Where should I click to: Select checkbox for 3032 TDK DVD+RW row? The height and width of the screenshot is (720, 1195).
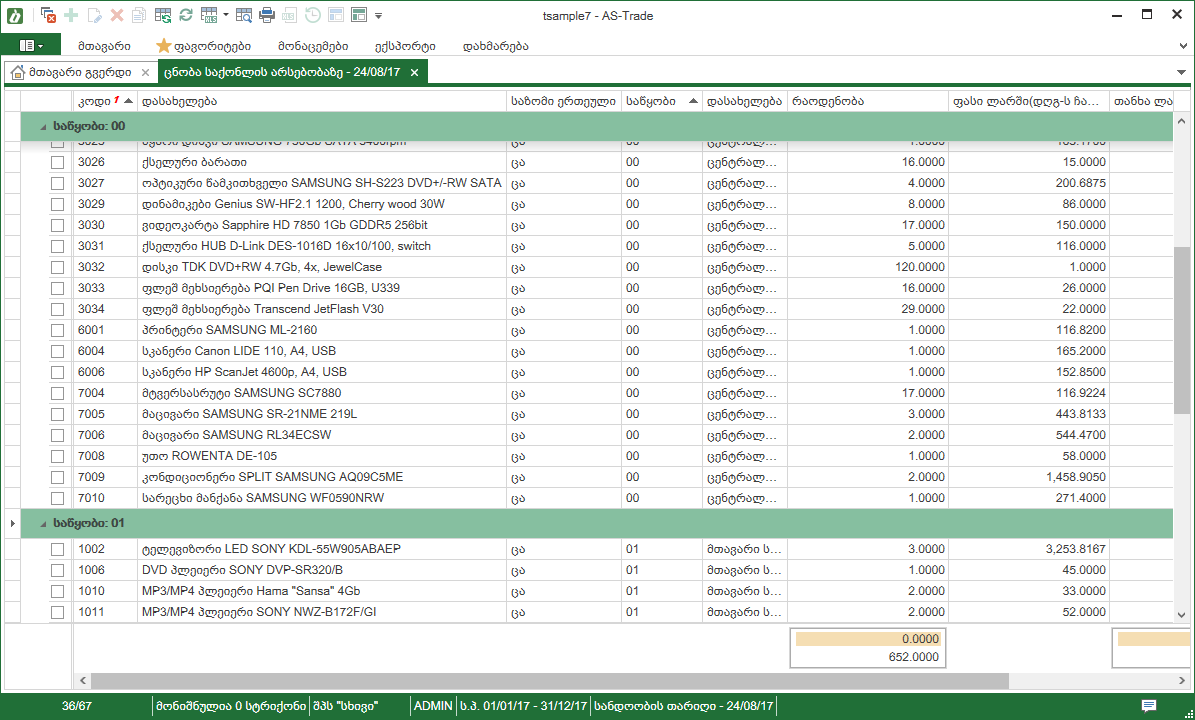57,267
